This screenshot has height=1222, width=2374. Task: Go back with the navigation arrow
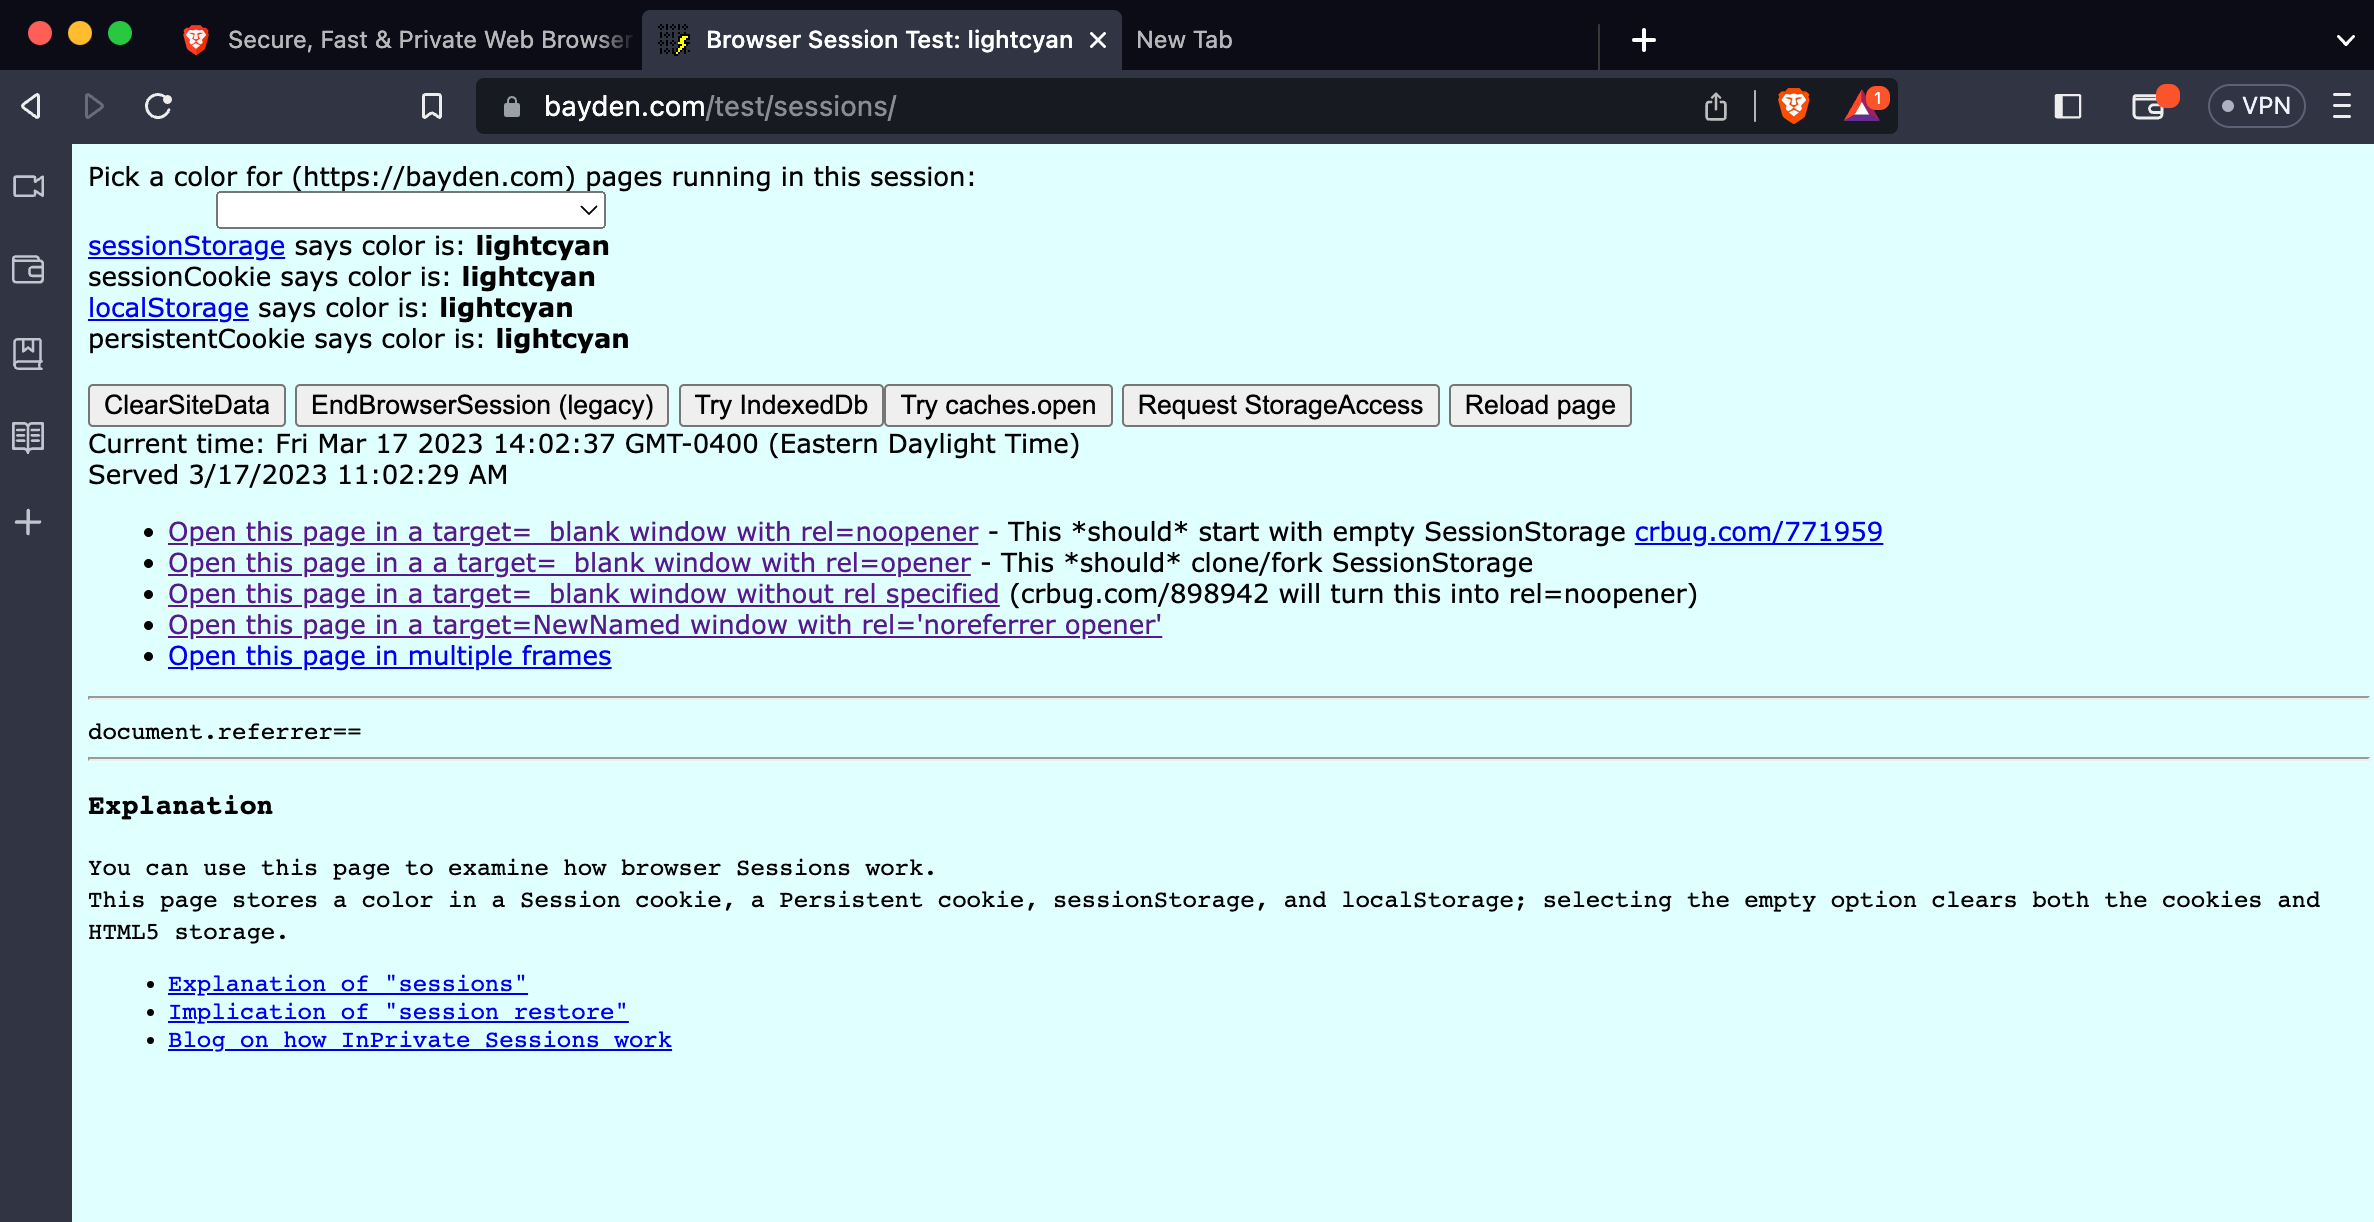click(x=32, y=106)
